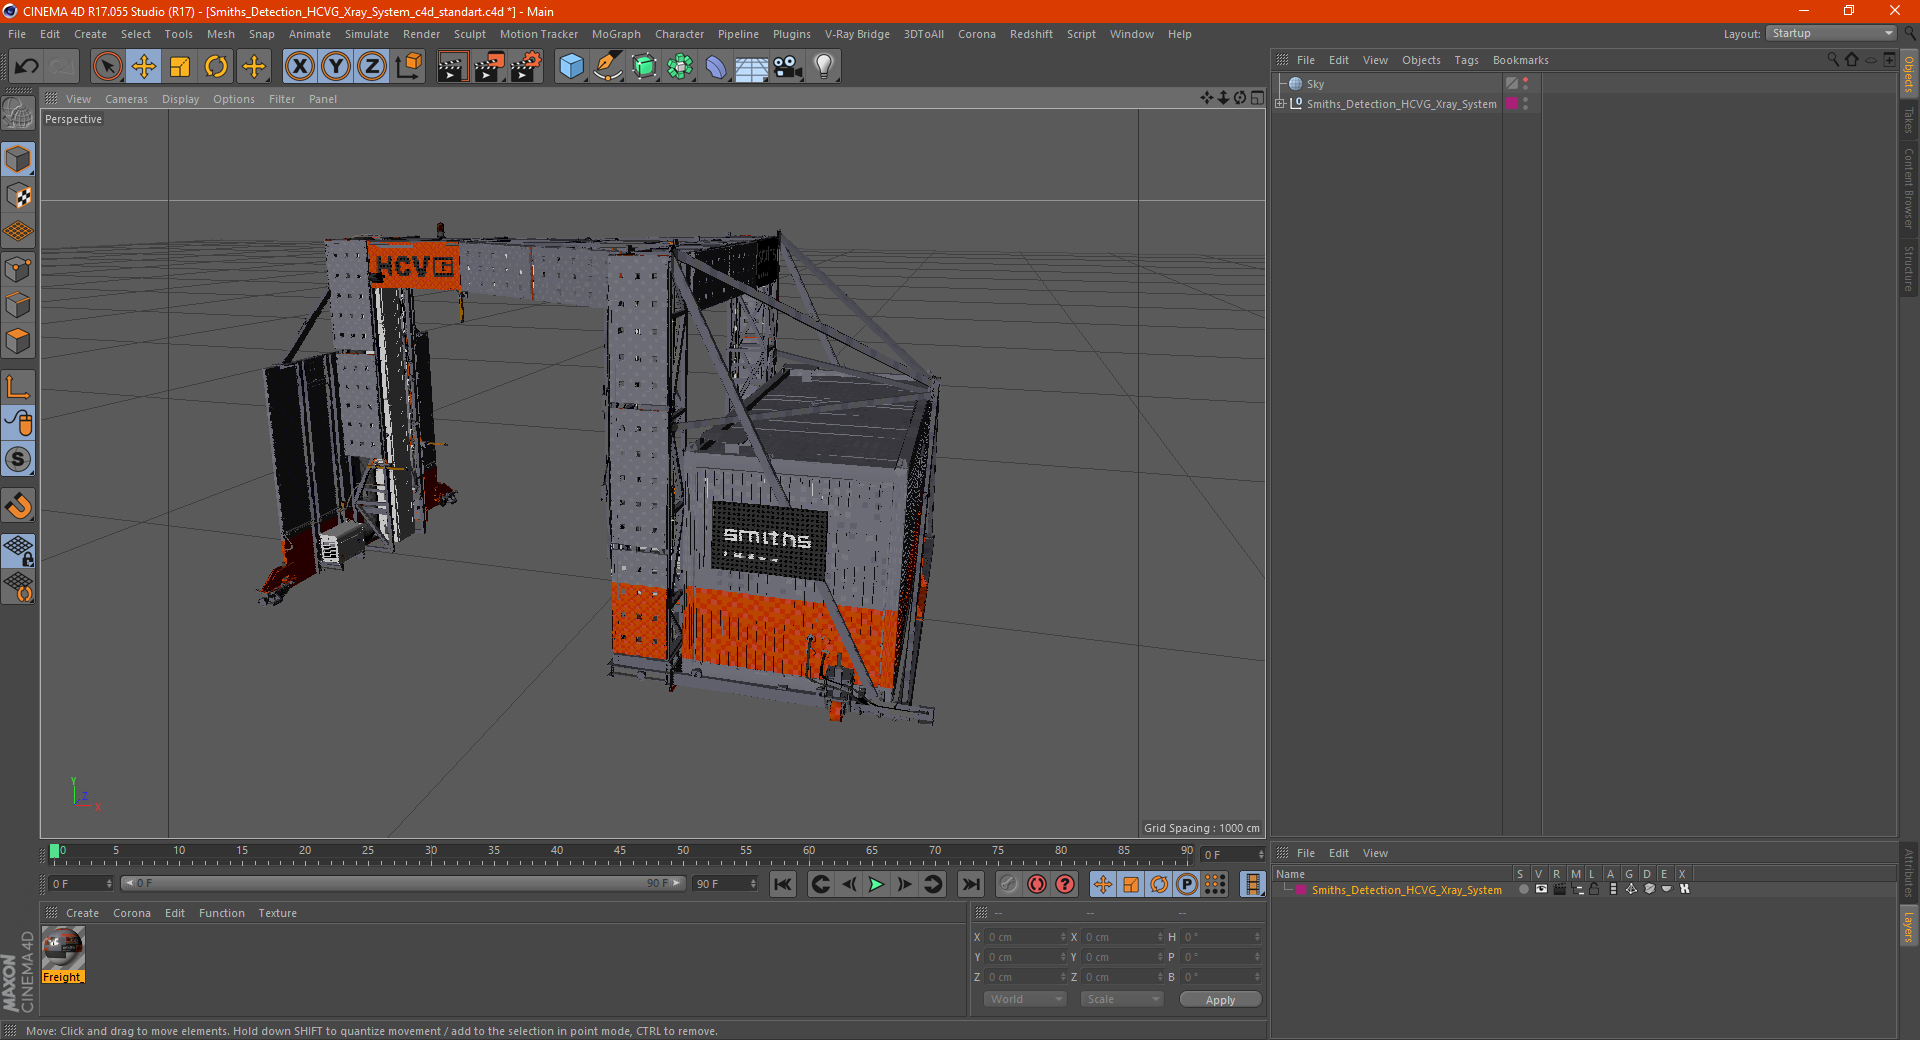Image resolution: width=1920 pixels, height=1040 pixels.
Task: Add a Cube primitive object
Action: (571, 67)
